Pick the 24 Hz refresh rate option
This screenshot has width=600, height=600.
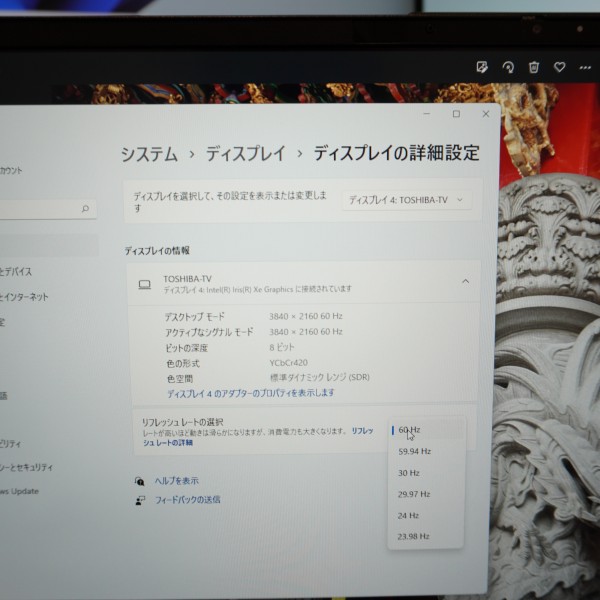[x=407, y=515]
